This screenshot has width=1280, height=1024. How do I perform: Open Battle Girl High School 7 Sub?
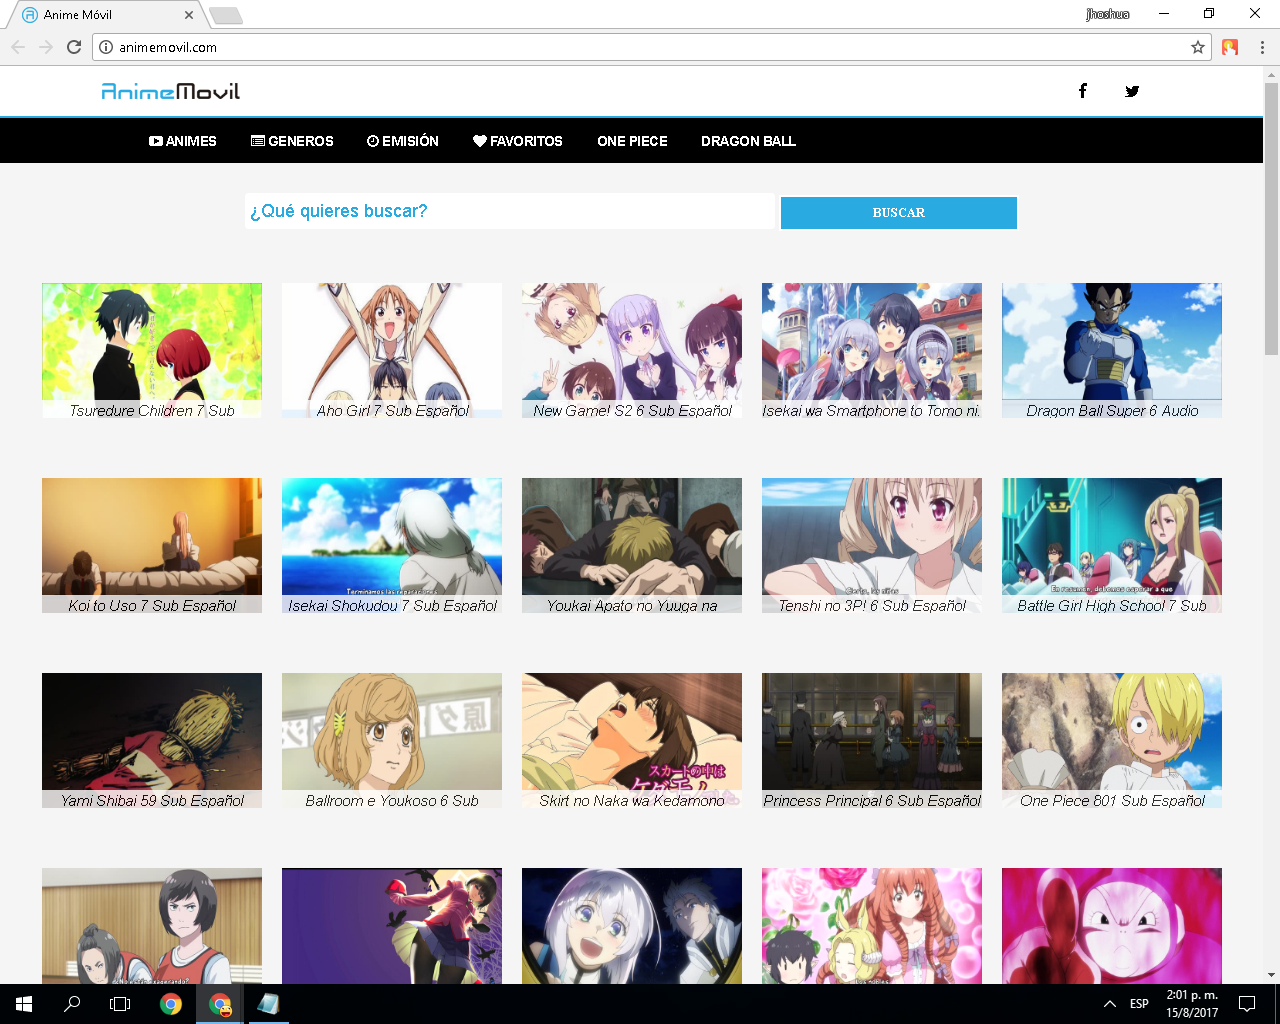(x=1112, y=545)
